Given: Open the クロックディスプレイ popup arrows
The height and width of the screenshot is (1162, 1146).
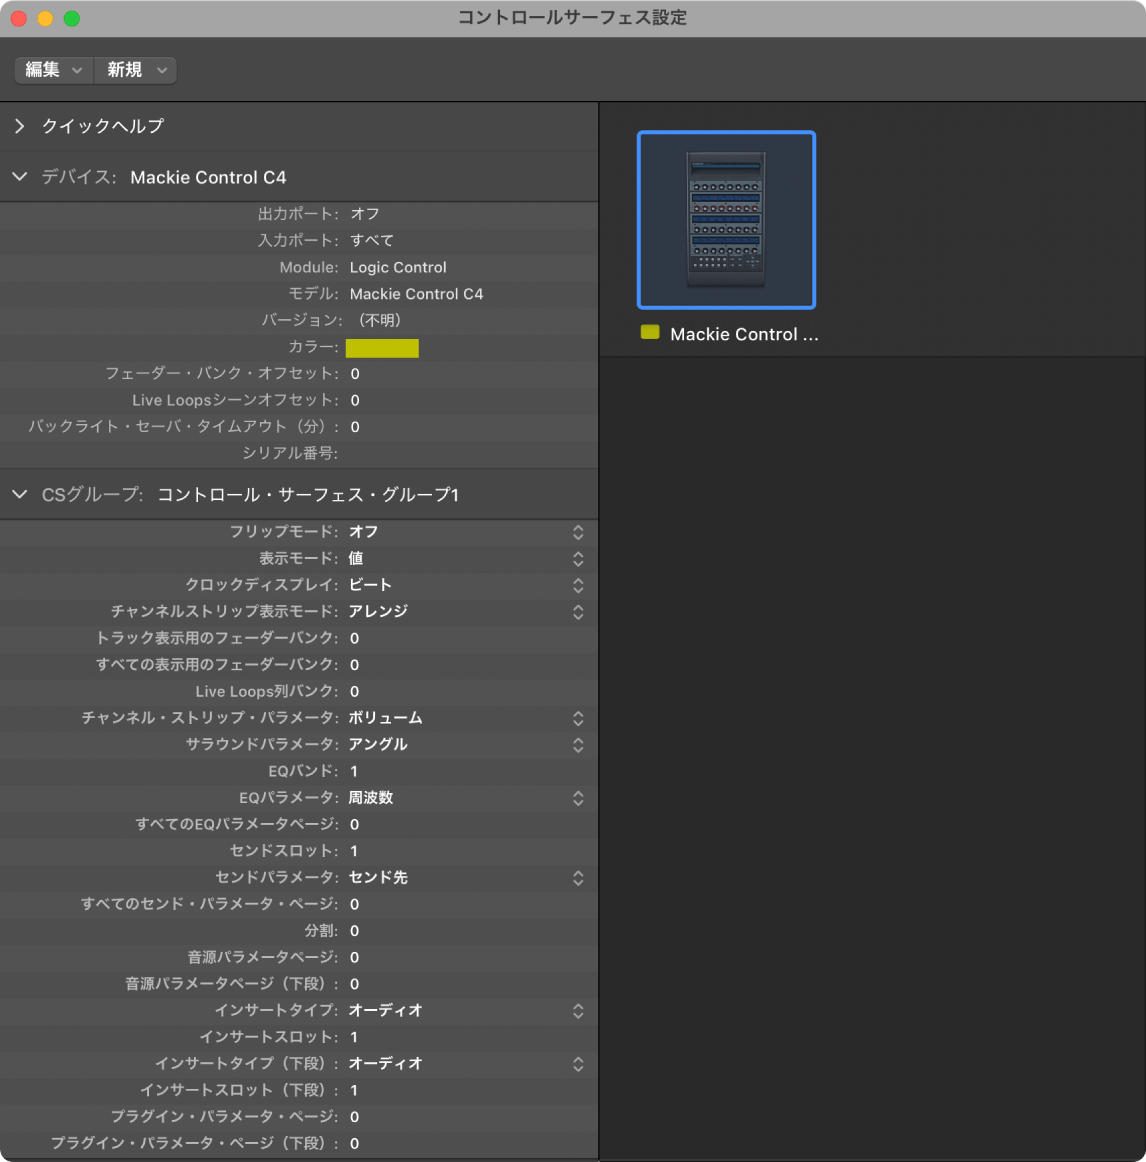Looking at the screenshot, I should [578, 585].
